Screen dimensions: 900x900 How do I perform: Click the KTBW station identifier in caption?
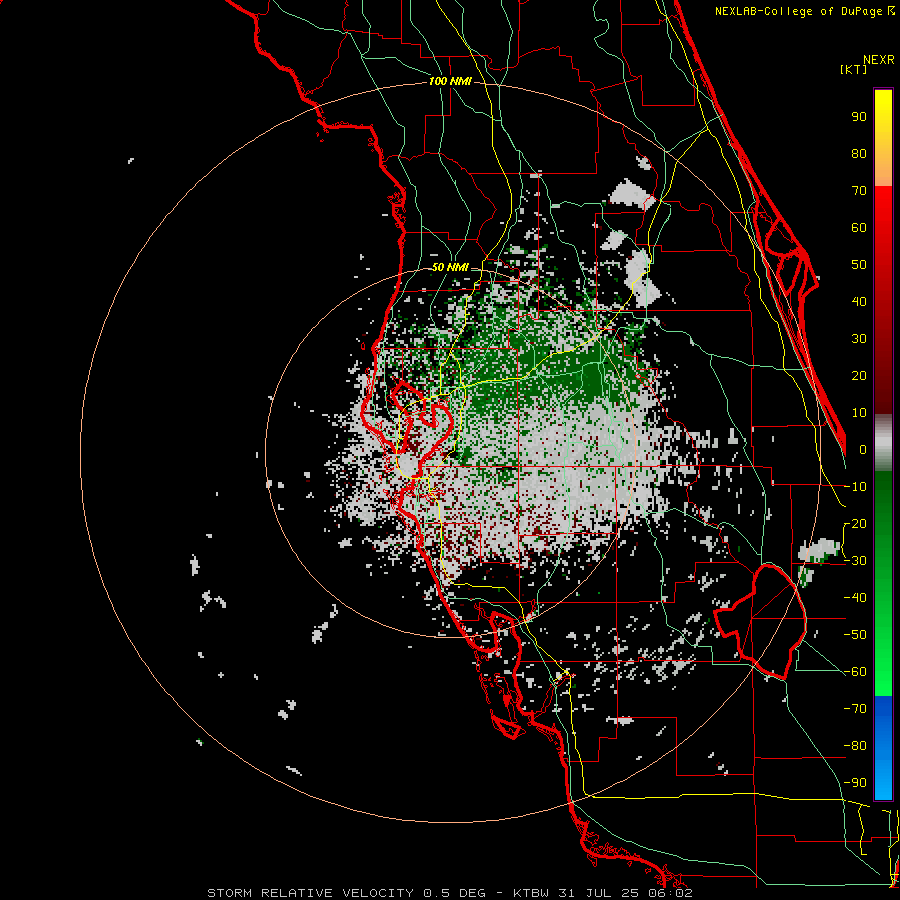532,893
